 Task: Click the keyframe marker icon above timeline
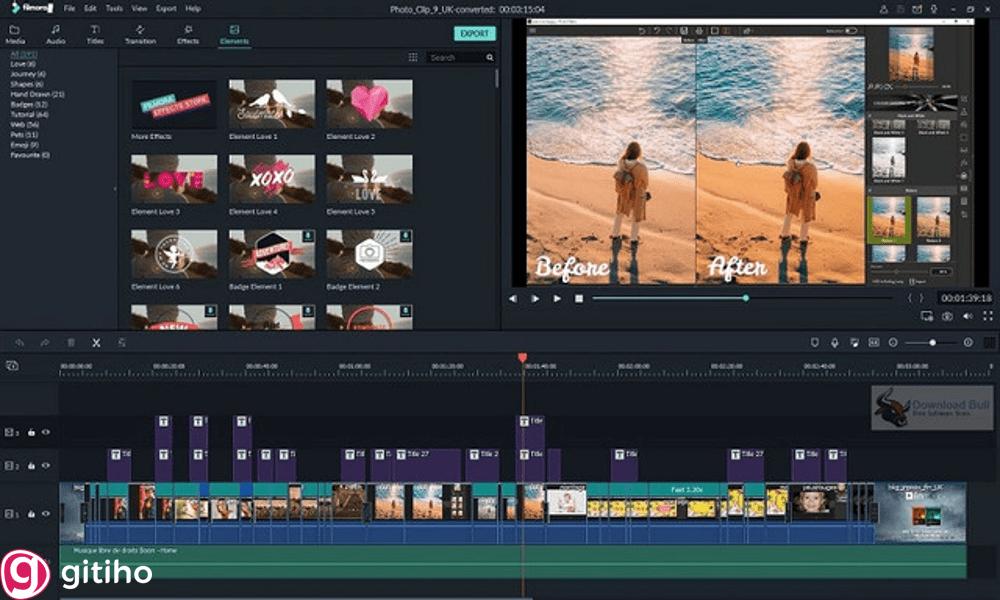835,342
